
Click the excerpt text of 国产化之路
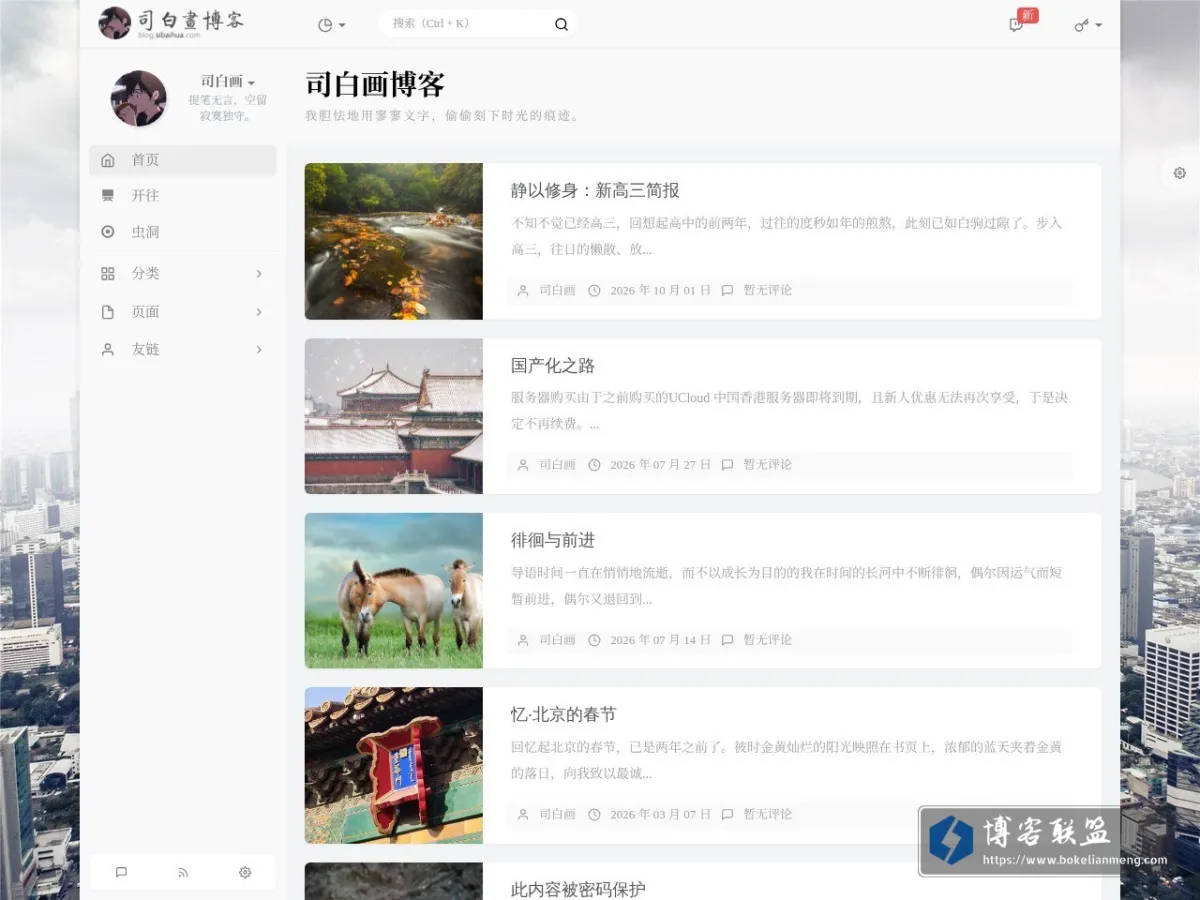click(789, 410)
